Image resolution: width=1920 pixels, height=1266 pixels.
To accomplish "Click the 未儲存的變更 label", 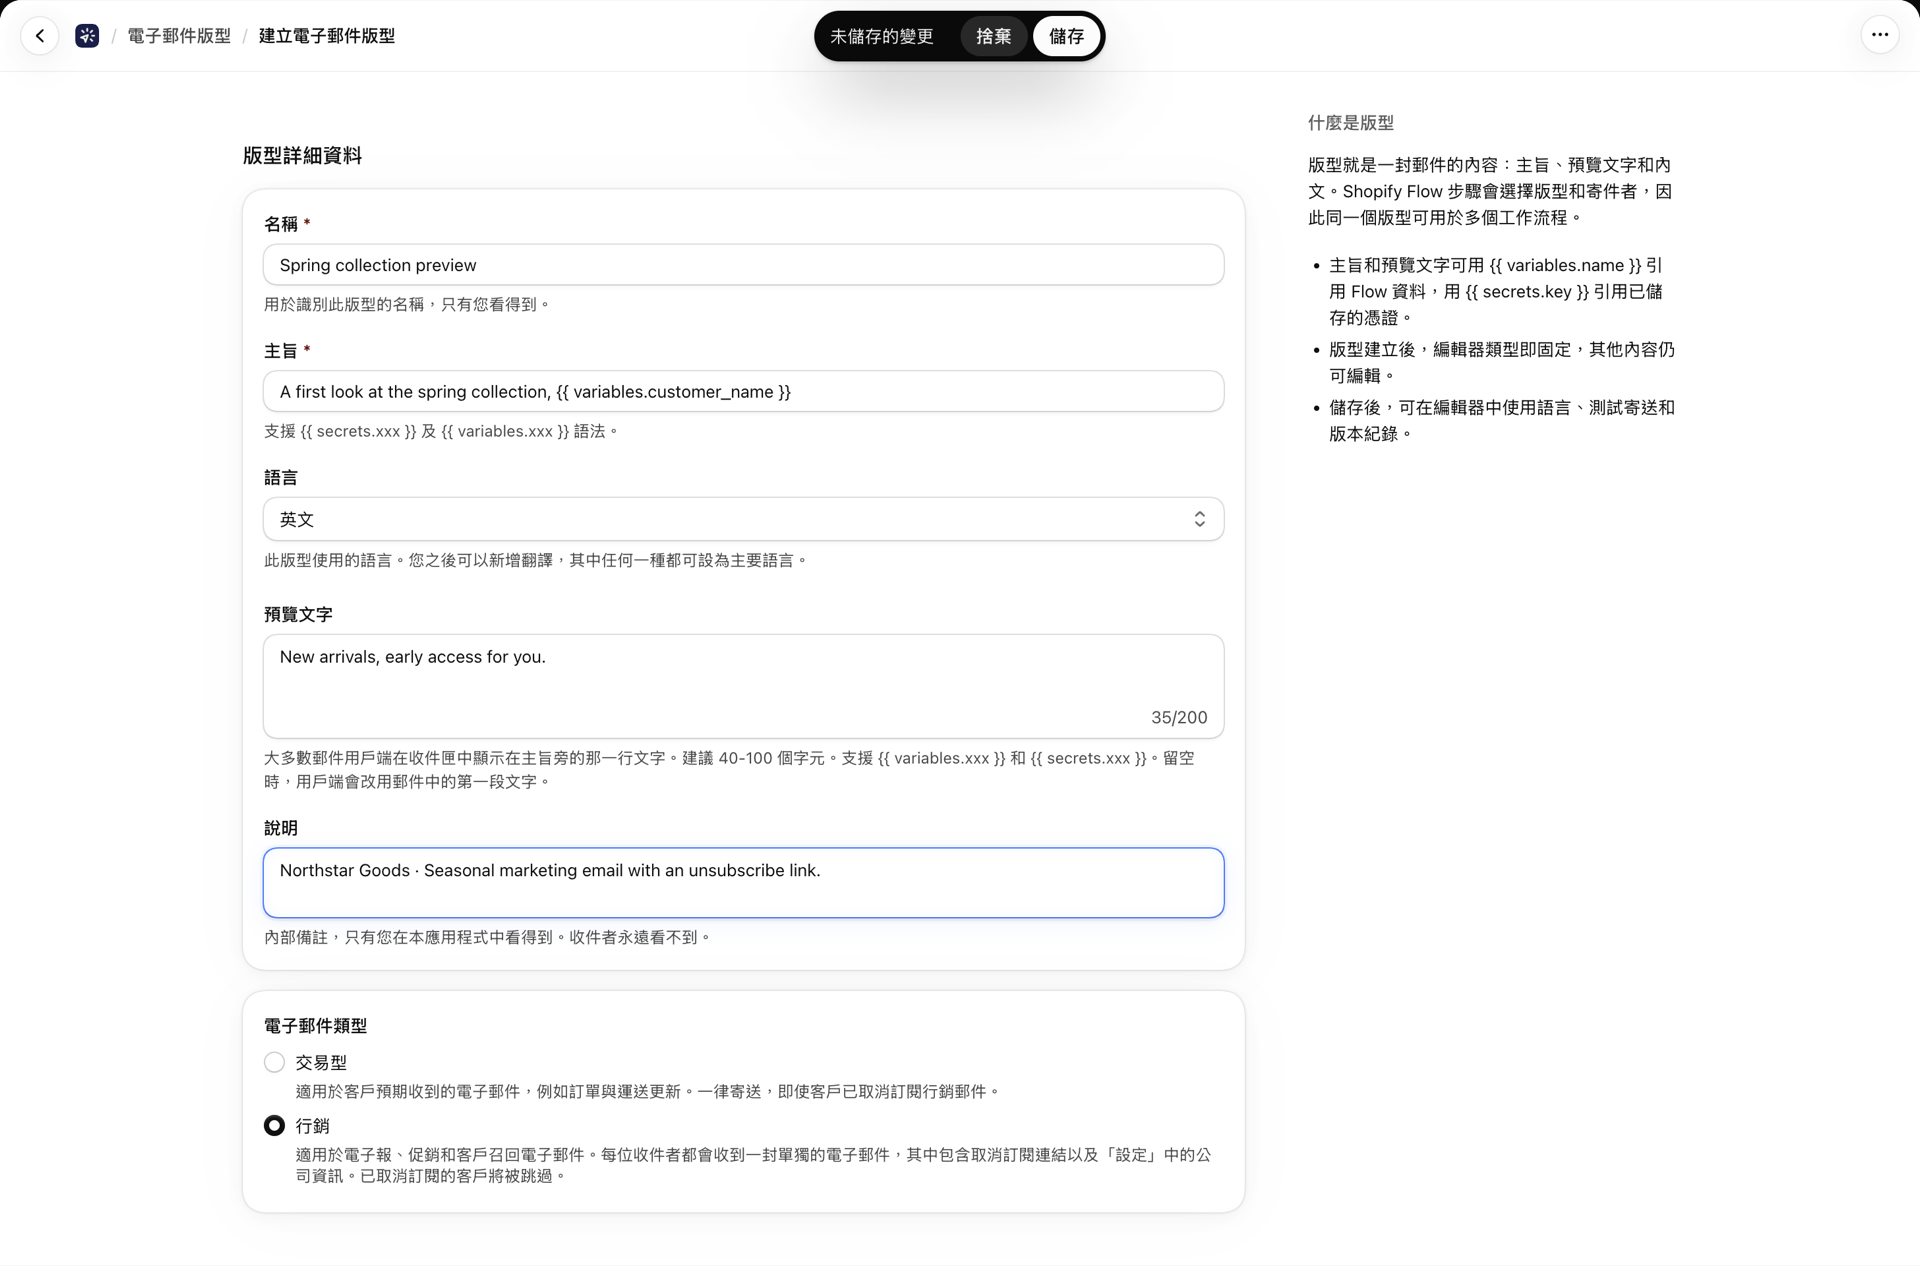I will [882, 36].
